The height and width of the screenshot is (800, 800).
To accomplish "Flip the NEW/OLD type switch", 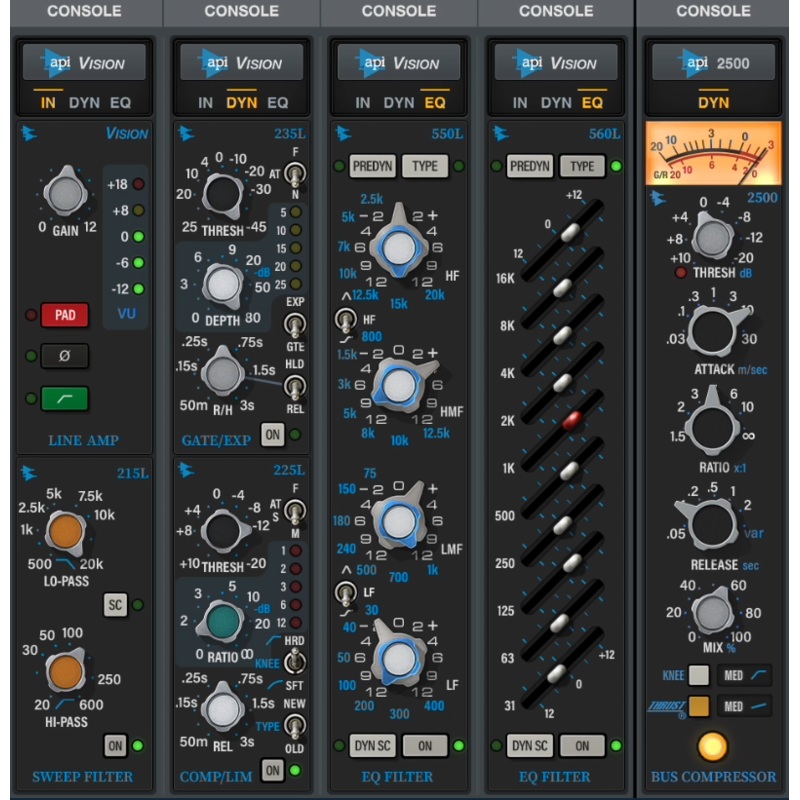I will pos(295,726).
